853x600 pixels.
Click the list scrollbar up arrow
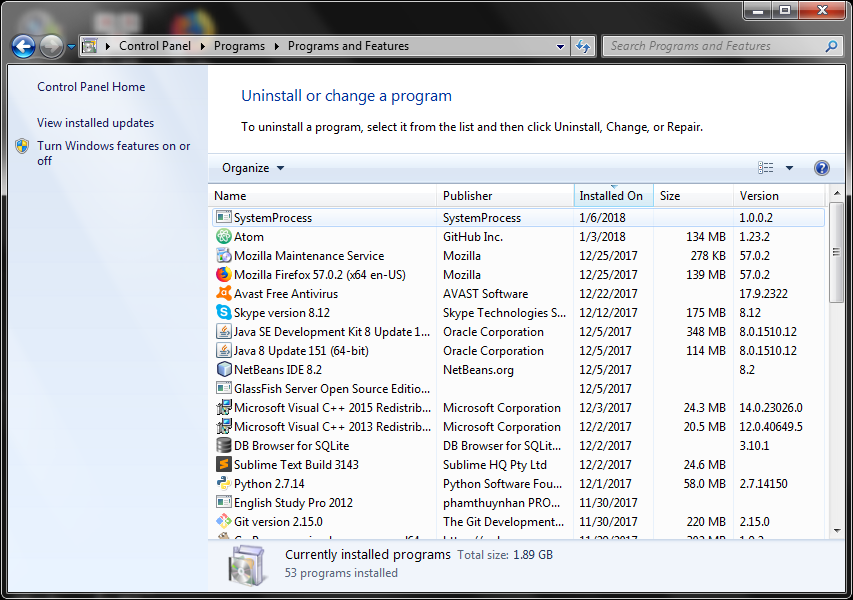[837, 193]
